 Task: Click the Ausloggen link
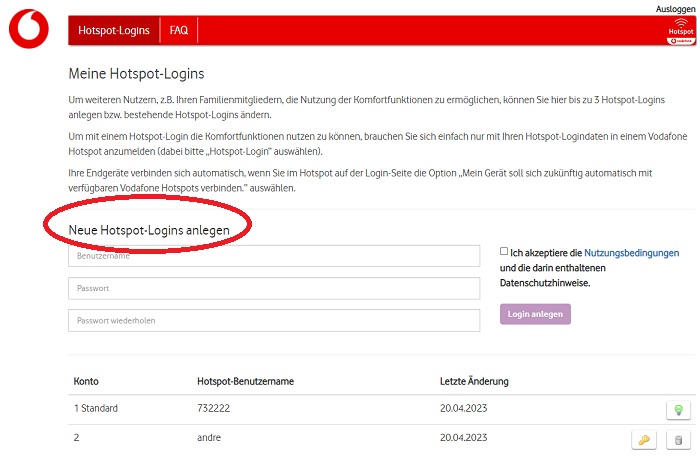pyautogui.click(x=675, y=9)
